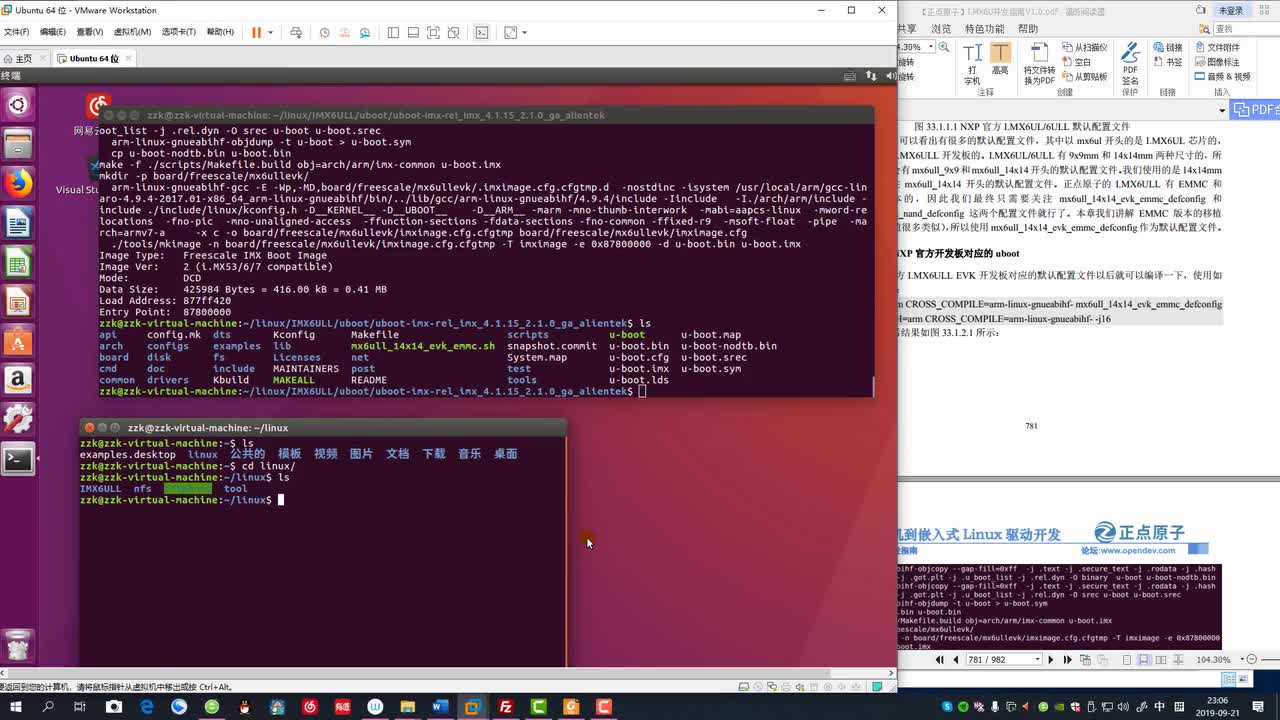The height and width of the screenshot is (720, 1280).
Task: Pause the virtual machine in VMware toolbar
Action: (x=256, y=32)
